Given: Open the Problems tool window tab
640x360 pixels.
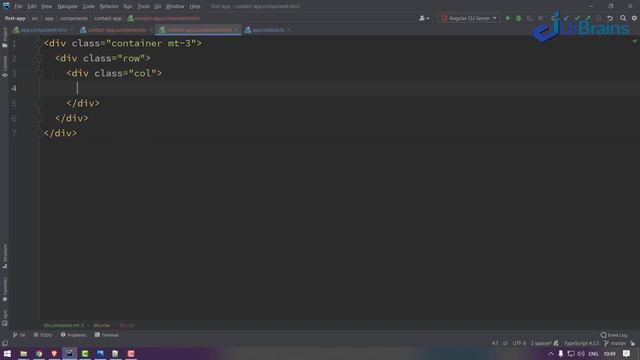Looking at the screenshot, I should coord(73,335).
